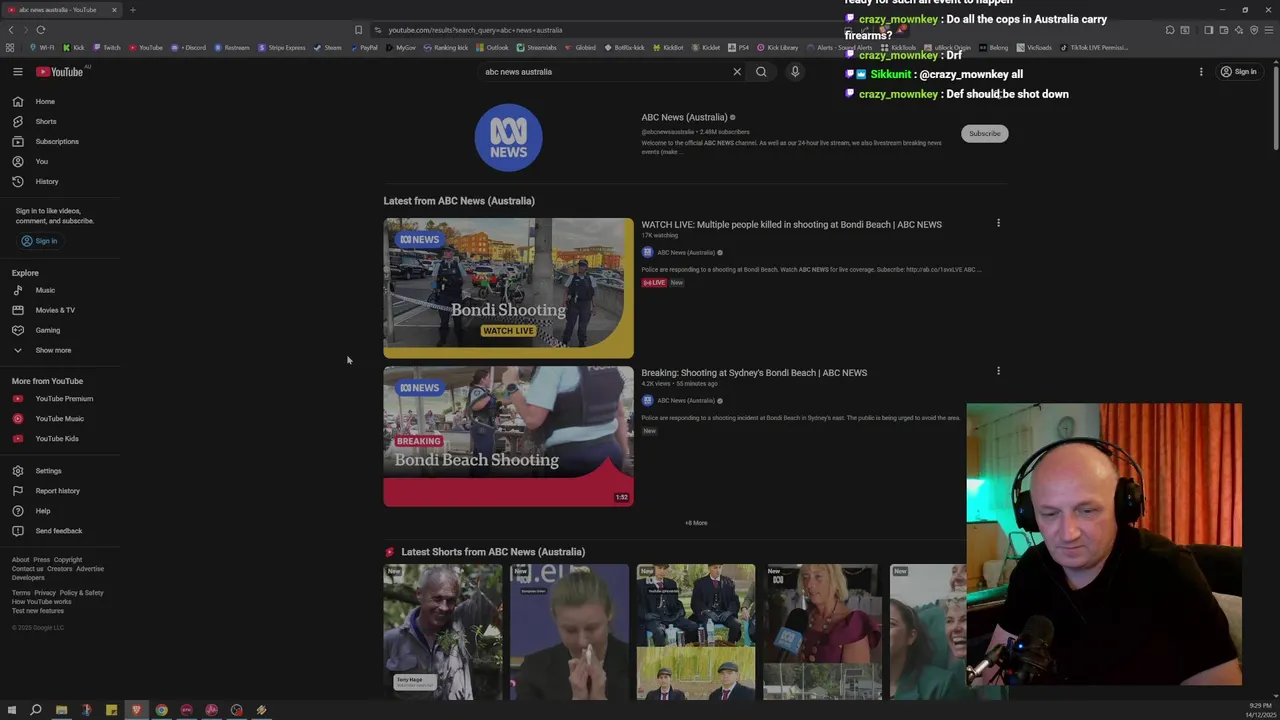Reload the page
This screenshot has height=720, width=1280.
click(41, 30)
